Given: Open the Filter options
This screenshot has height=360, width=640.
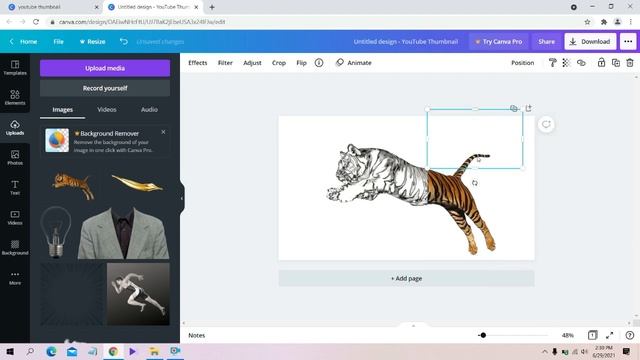Looking at the screenshot, I should [x=225, y=63].
